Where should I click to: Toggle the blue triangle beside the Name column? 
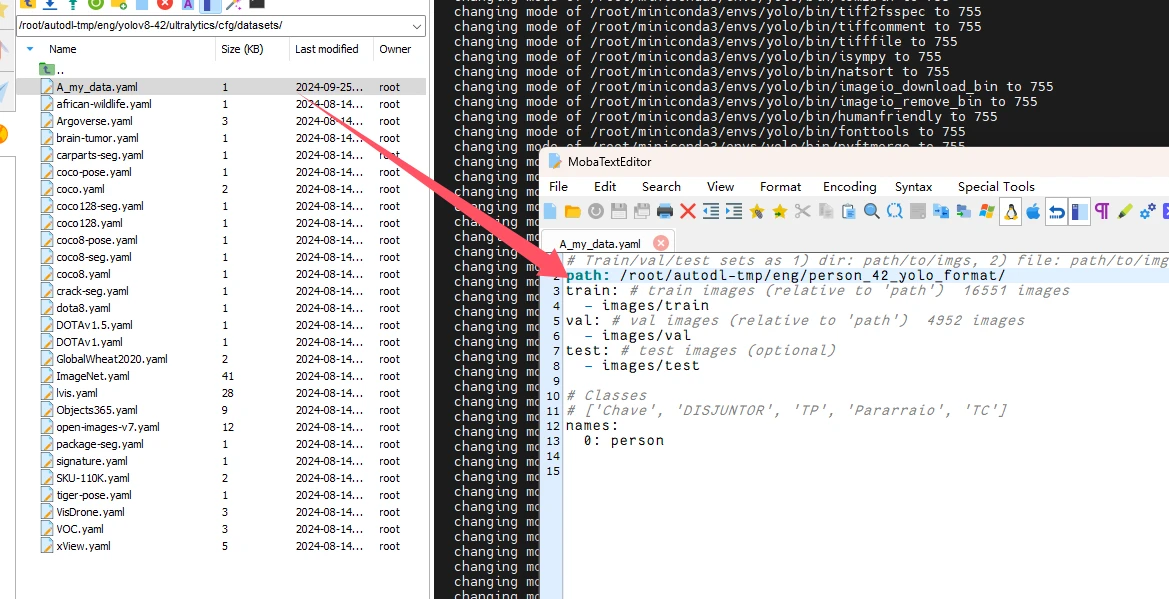point(30,49)
